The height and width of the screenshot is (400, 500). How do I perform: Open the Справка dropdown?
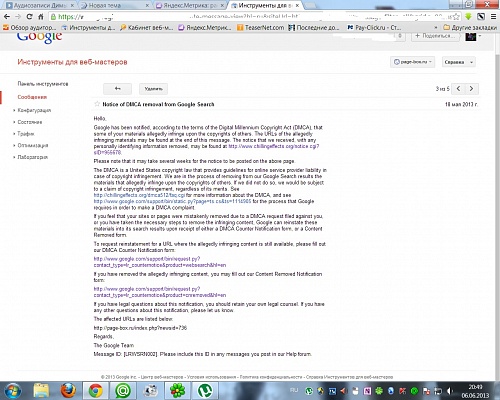coord(459,62)
